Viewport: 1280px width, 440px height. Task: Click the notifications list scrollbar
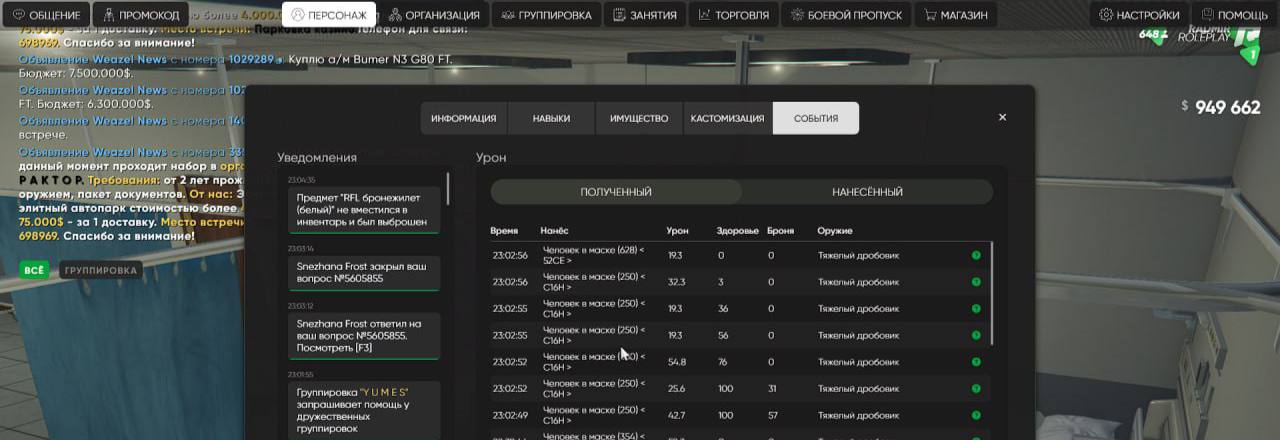pyautogui.click(x=447, y=190)
